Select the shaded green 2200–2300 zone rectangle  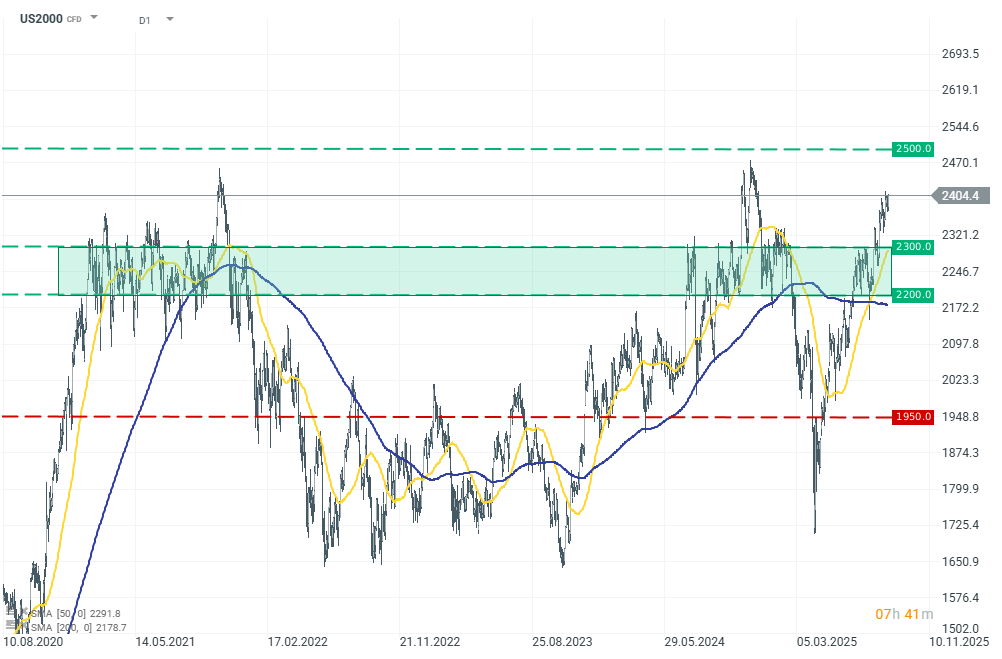[475, 271]
